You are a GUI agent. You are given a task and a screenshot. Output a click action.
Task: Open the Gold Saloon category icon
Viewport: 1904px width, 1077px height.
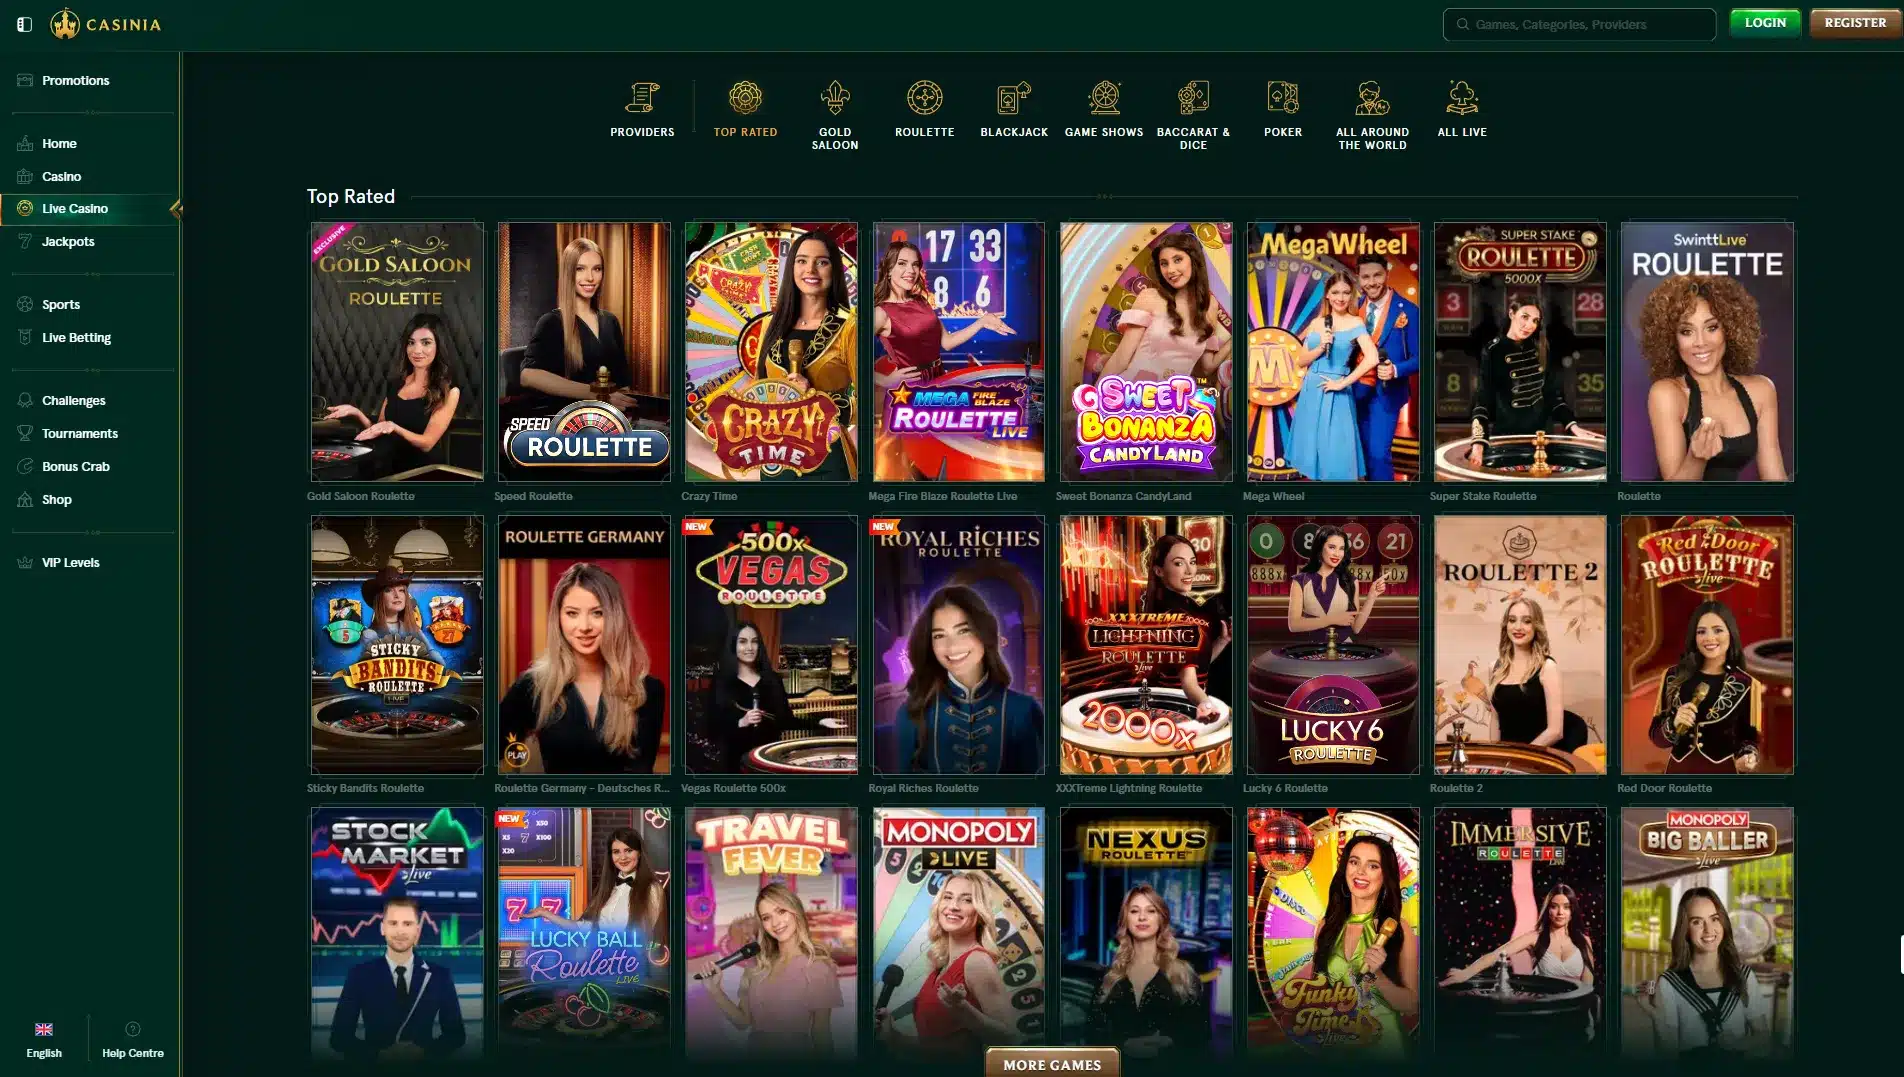[x=835, y=98]
